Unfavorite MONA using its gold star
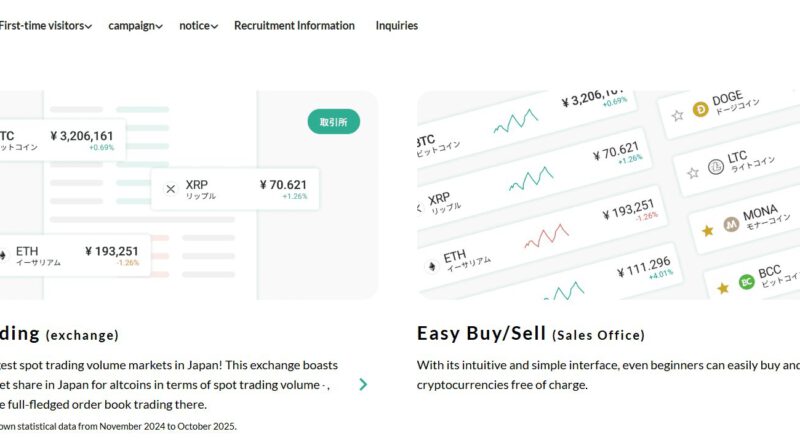 707,231
